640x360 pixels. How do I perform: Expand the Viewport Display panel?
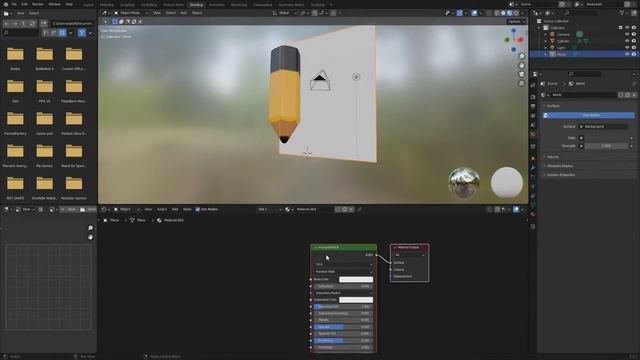coord(560,166)
